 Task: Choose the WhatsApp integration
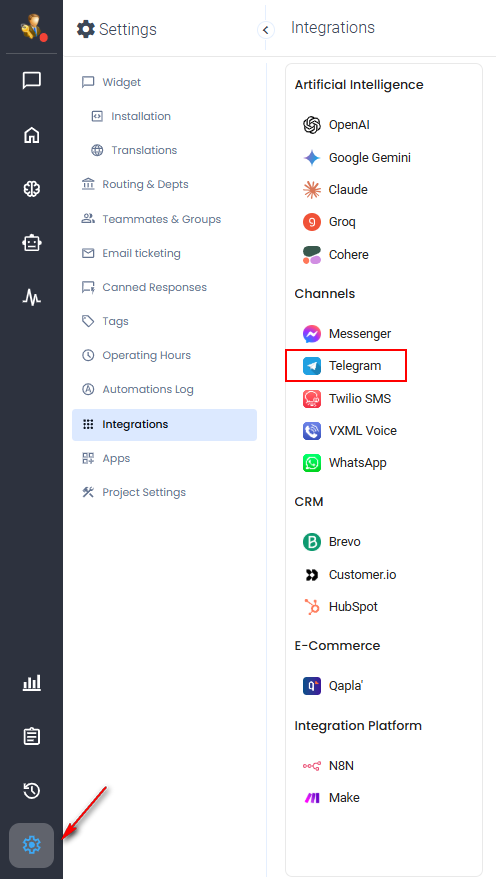click(345, 463)
